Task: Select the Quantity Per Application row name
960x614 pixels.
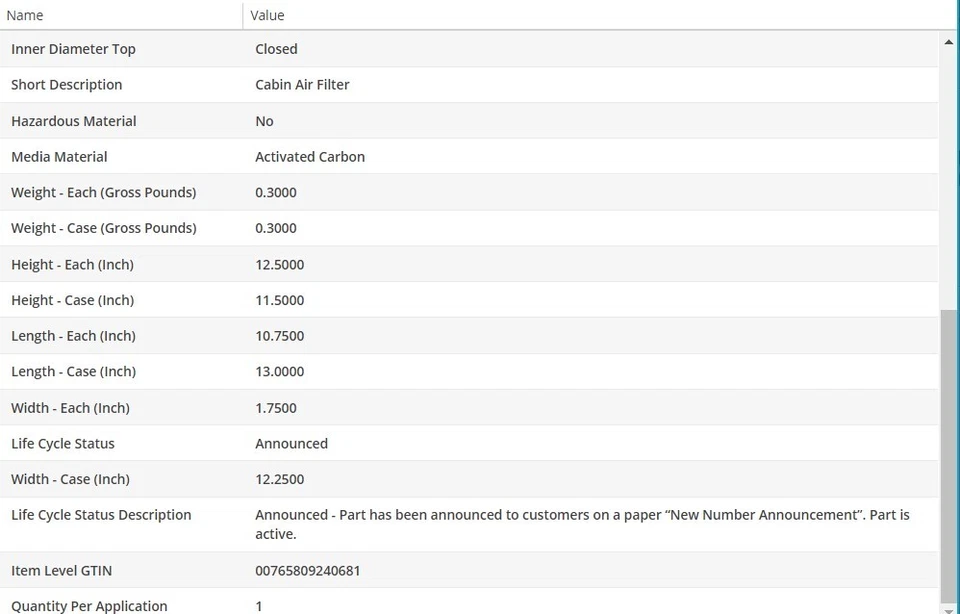Action: (89, 606)
